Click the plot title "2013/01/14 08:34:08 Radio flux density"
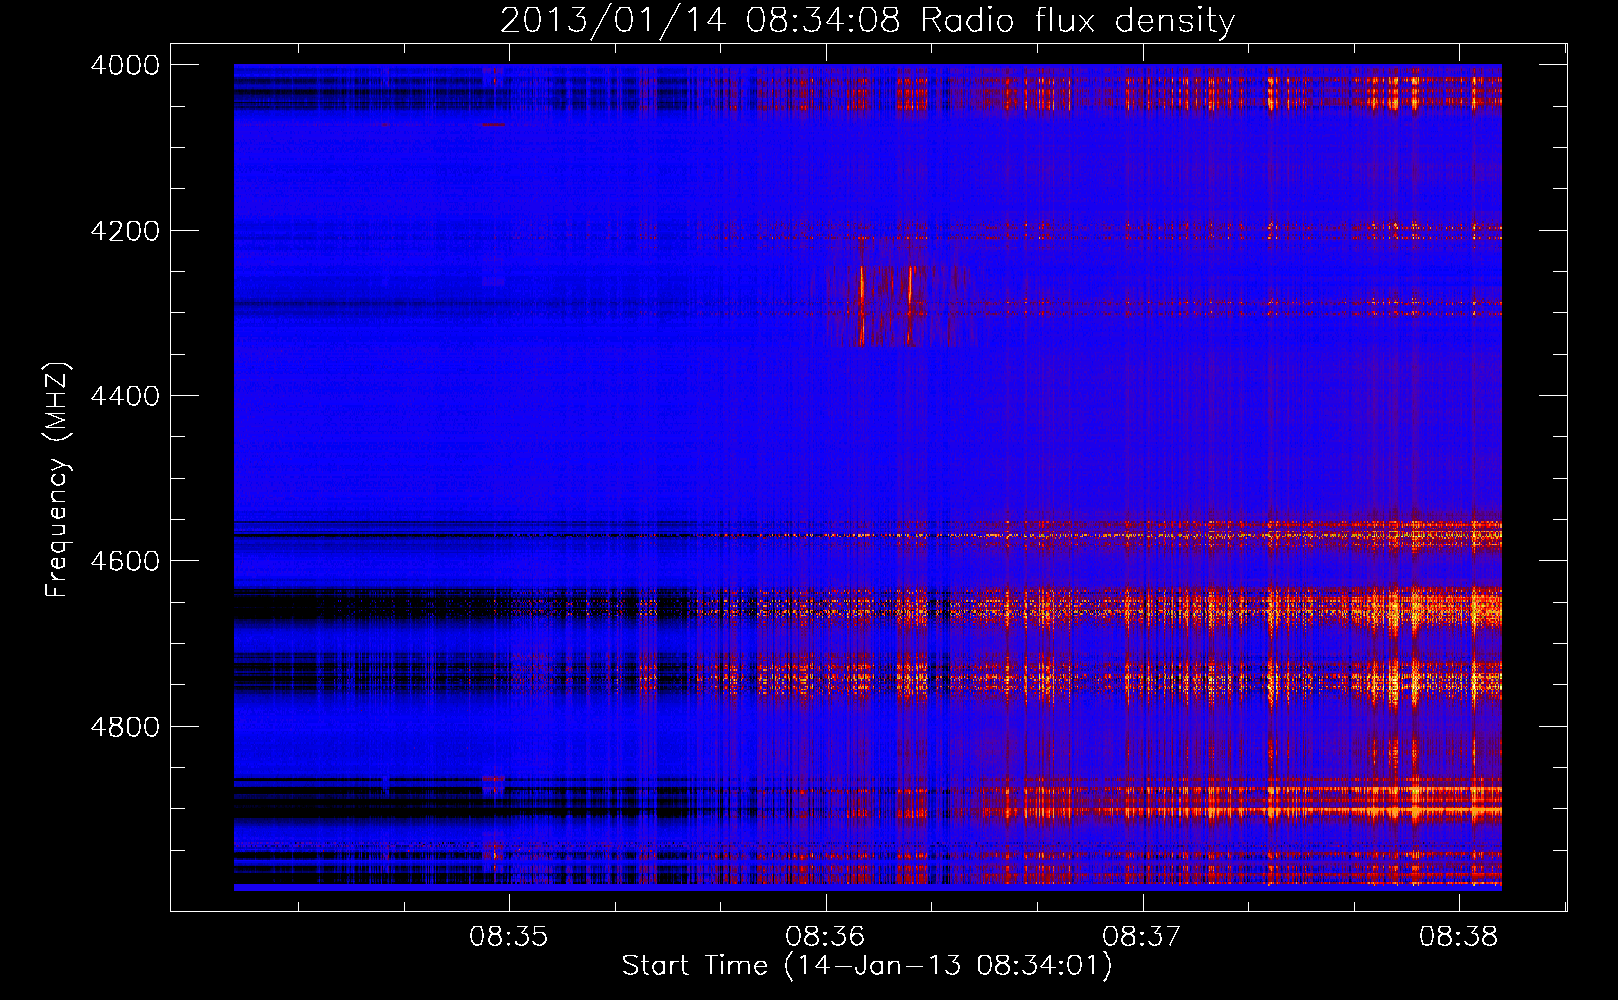1618x1000 pixels. 867,21
